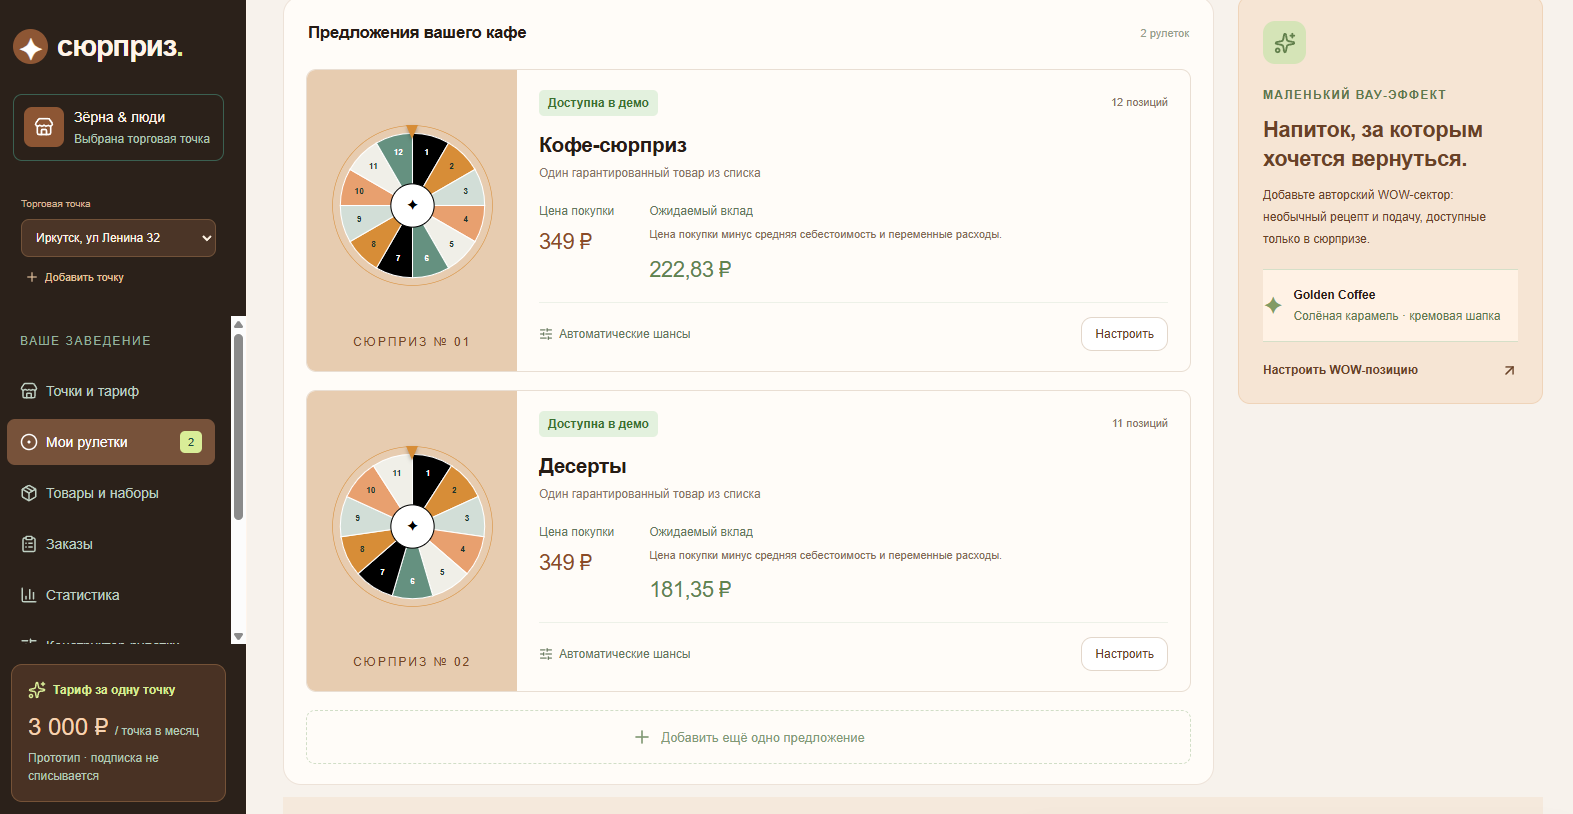
Task: Click the star icon beside Golden Coffee
Action: click(x=1273, y=305)
